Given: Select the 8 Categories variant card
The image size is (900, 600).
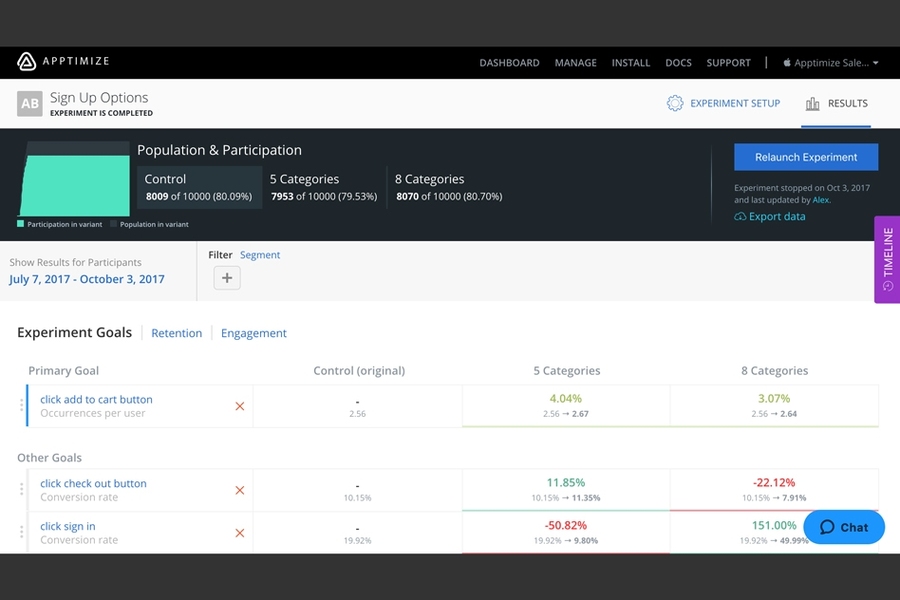Looking at the screenshot, I should tap(449, 187).
